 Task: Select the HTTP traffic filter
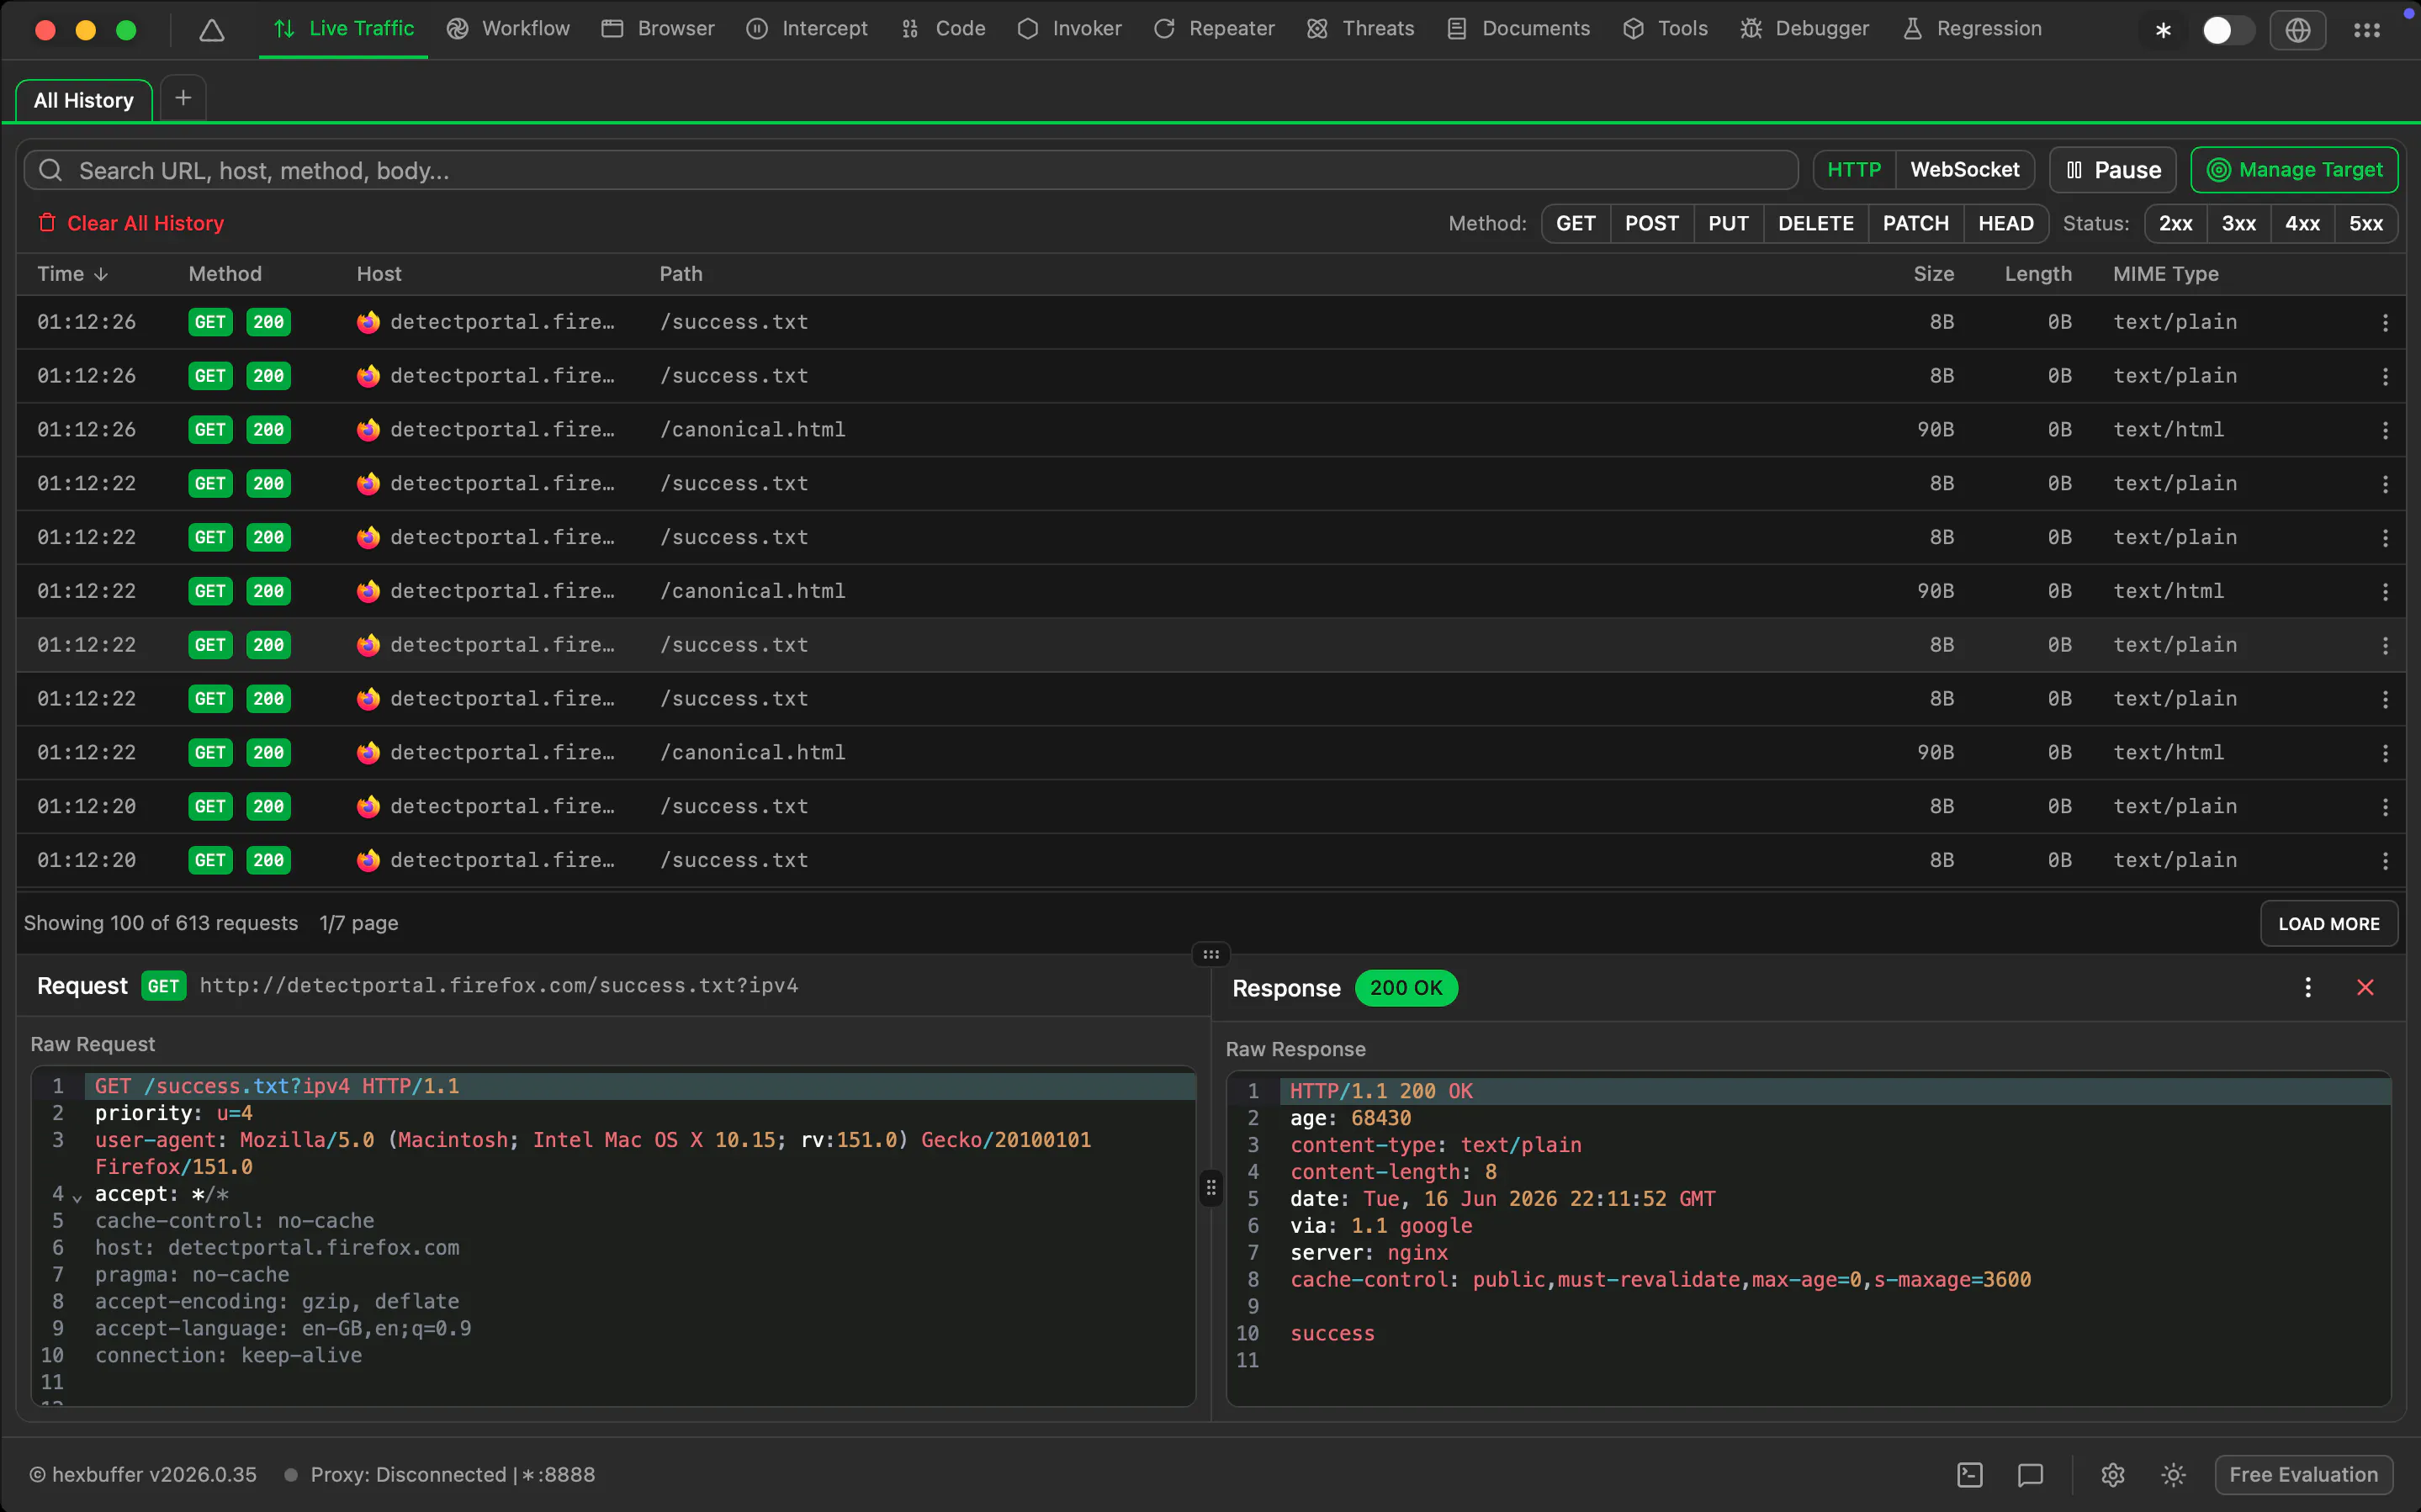pyautogui.click(x=1854, y=170)
